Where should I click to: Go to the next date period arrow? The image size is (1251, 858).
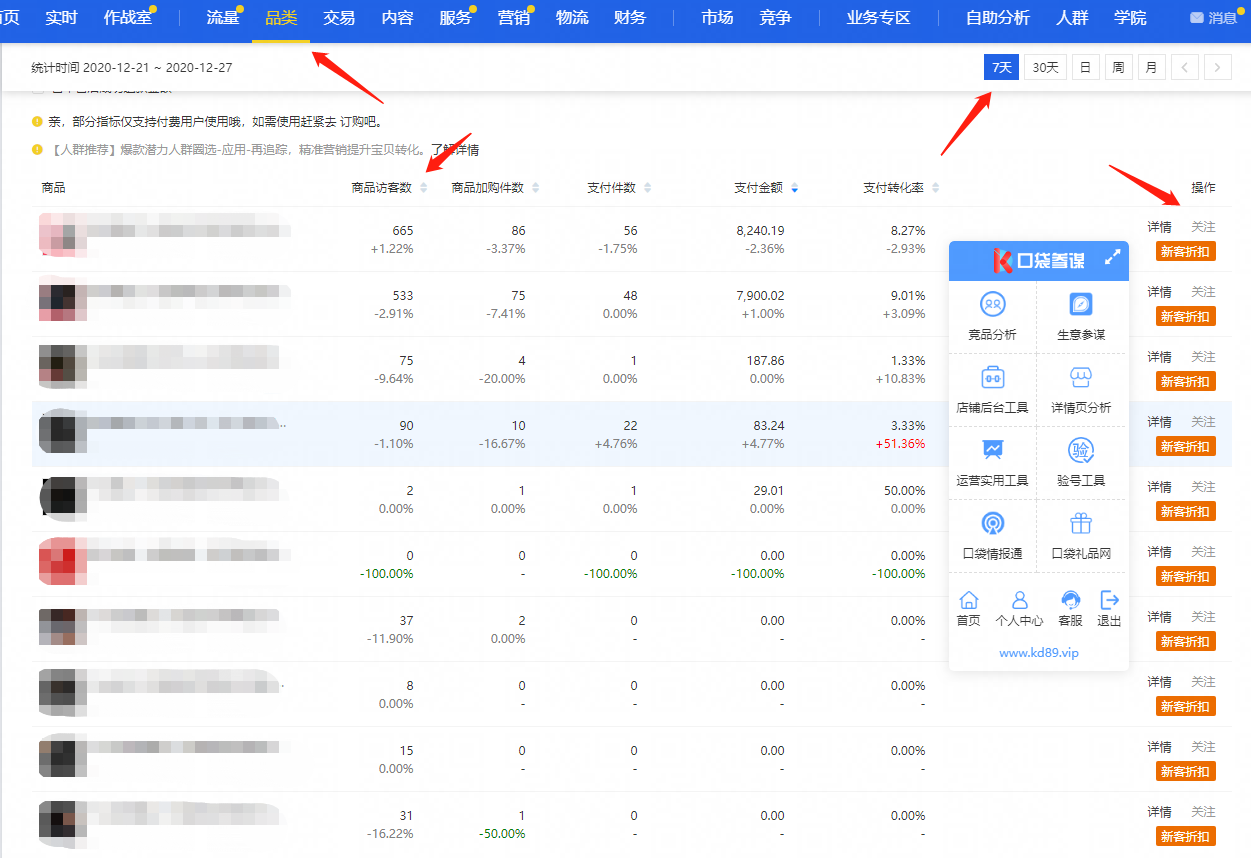[1217, 67]
